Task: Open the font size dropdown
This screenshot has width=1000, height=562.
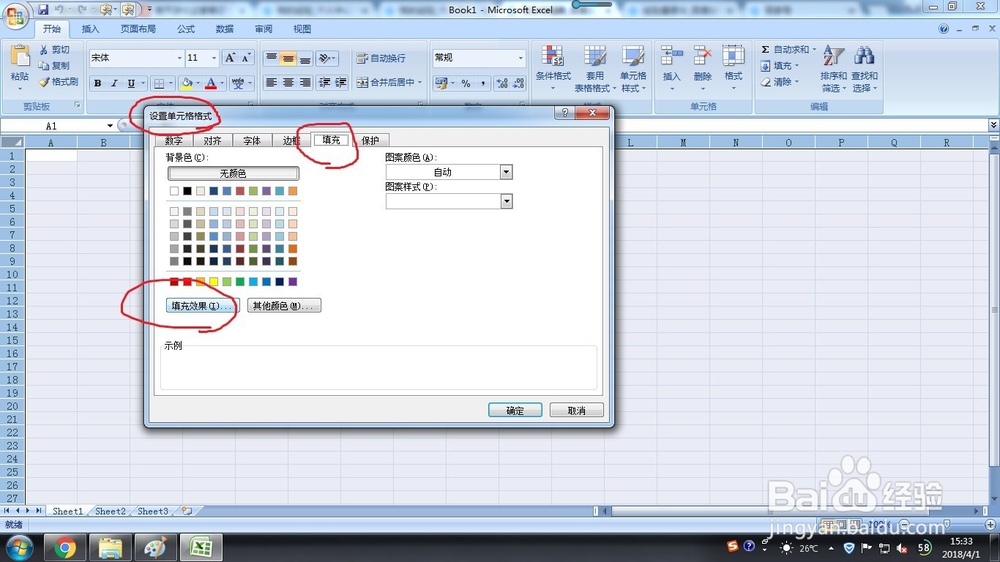Action: (214, 57)
